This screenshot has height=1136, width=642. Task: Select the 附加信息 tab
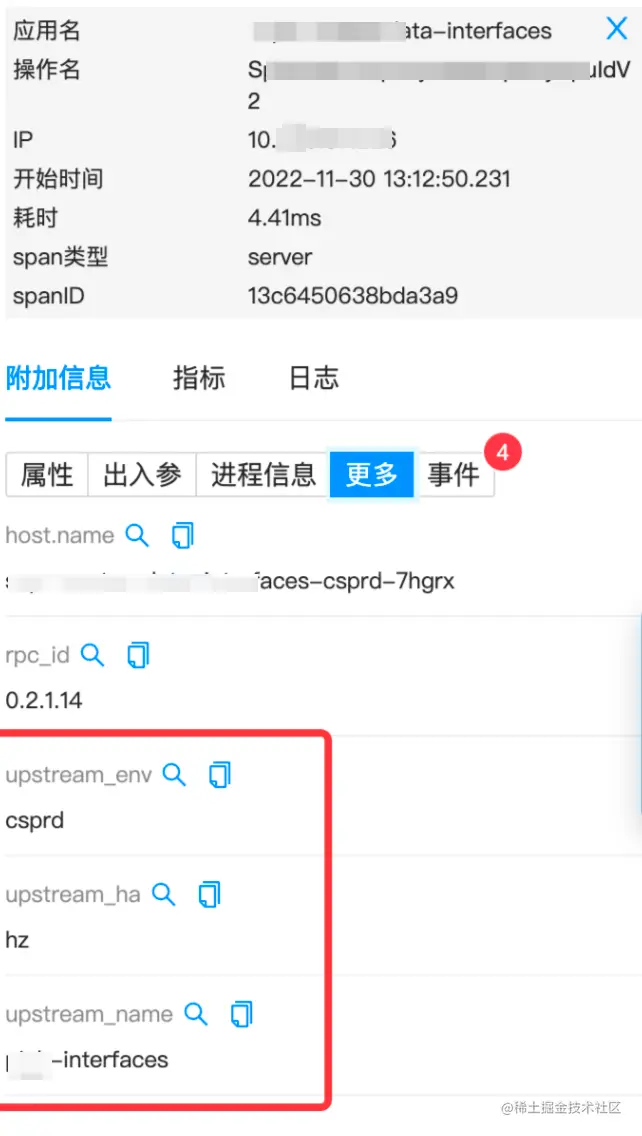pyautogui.click(x=58, y=378)
